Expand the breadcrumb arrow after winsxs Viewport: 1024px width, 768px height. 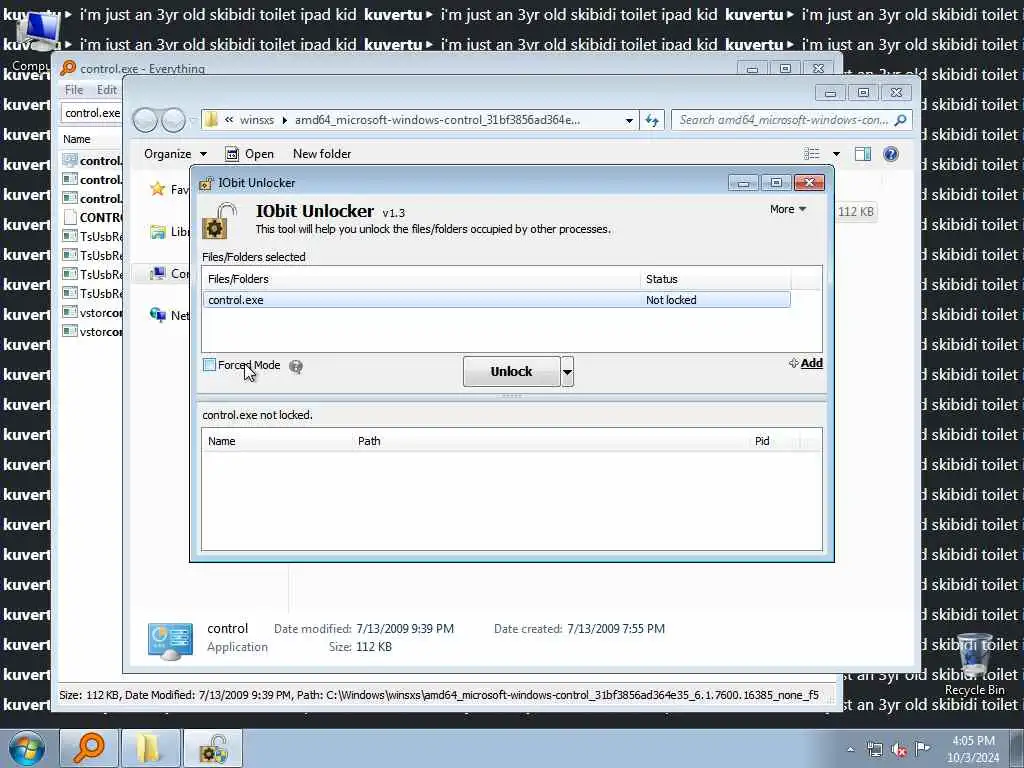[285, 120]
